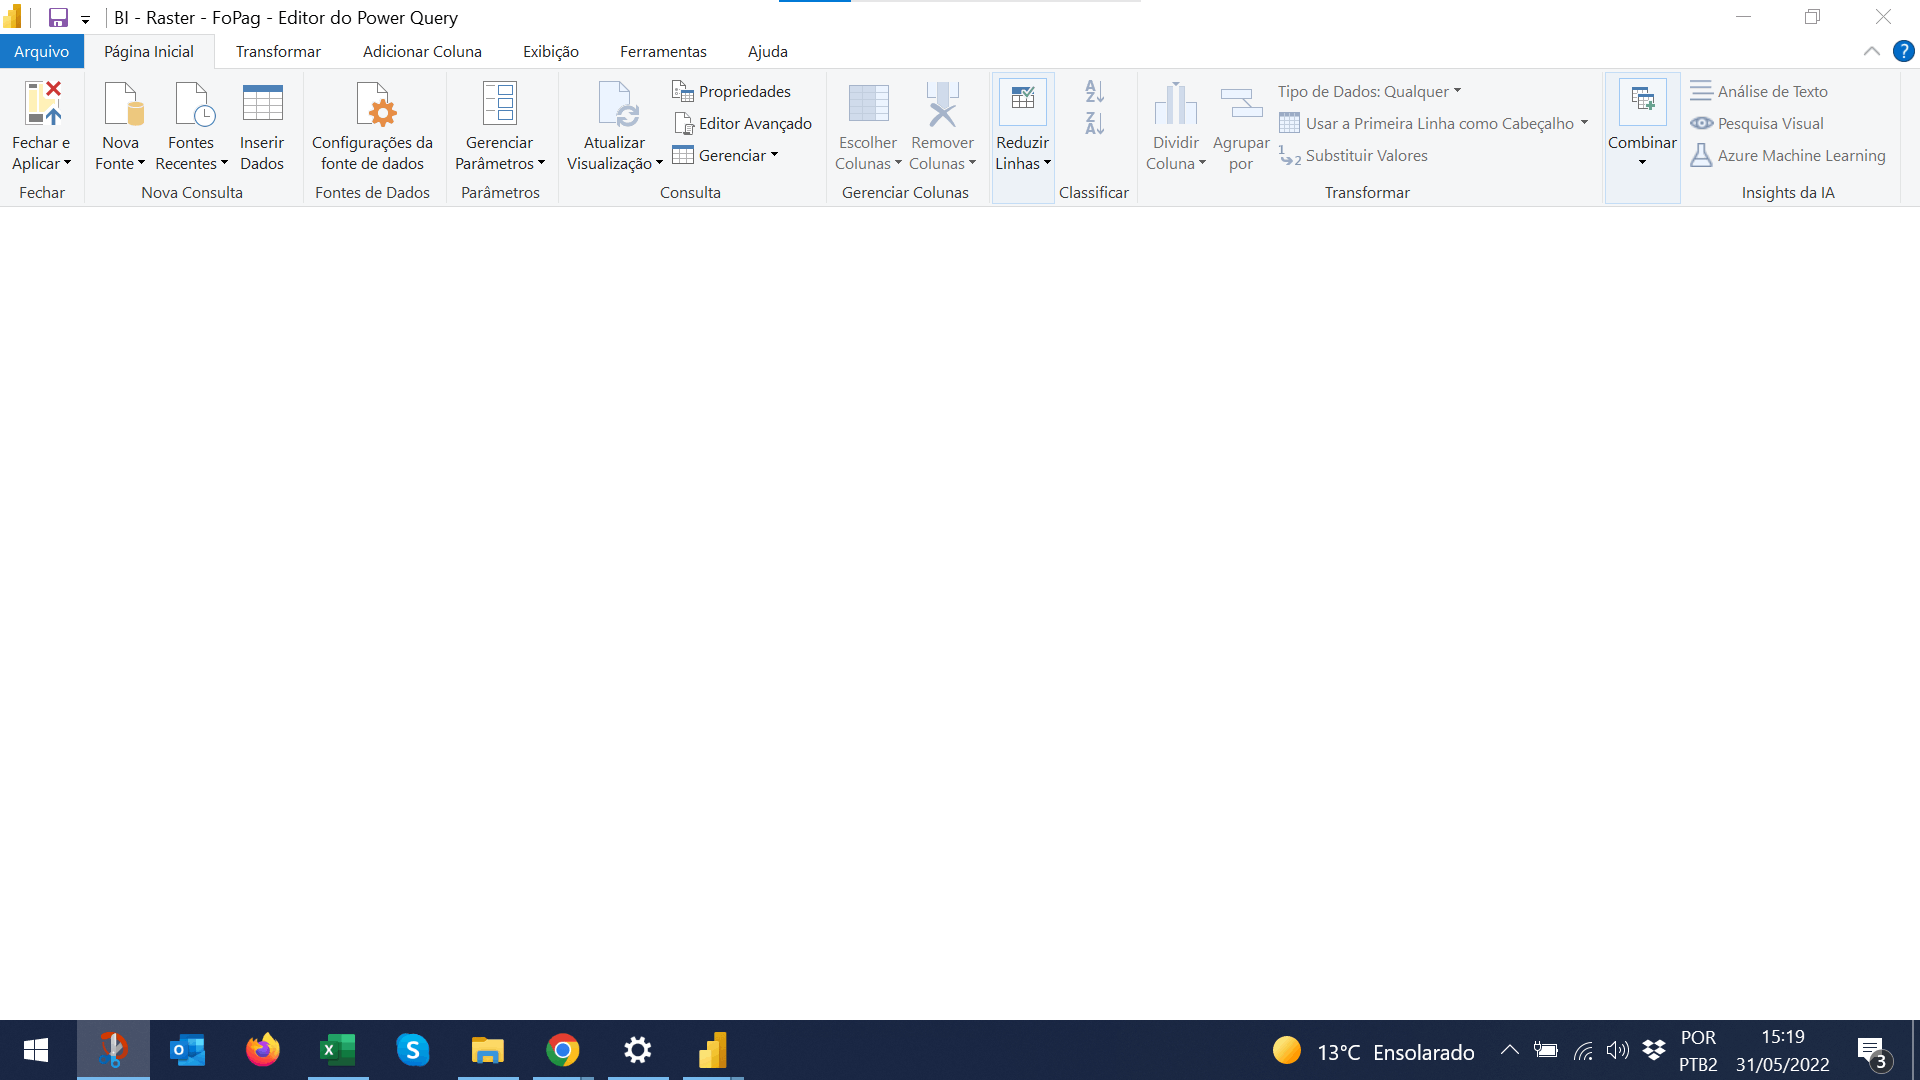Expand the Combinar dropdown arrow
This screenshot has height=1080, width=1920.
pyautogui.click(x=1642, y=163)
